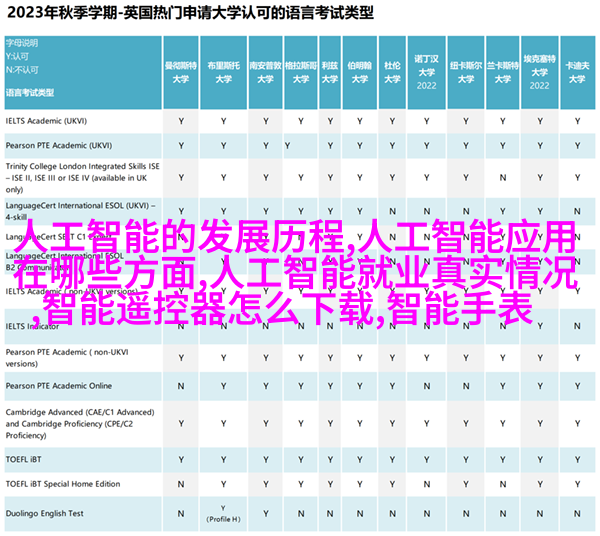Click the Y (Profile H) cell in Duolingo row
The image size is (600, 536).
223,513
